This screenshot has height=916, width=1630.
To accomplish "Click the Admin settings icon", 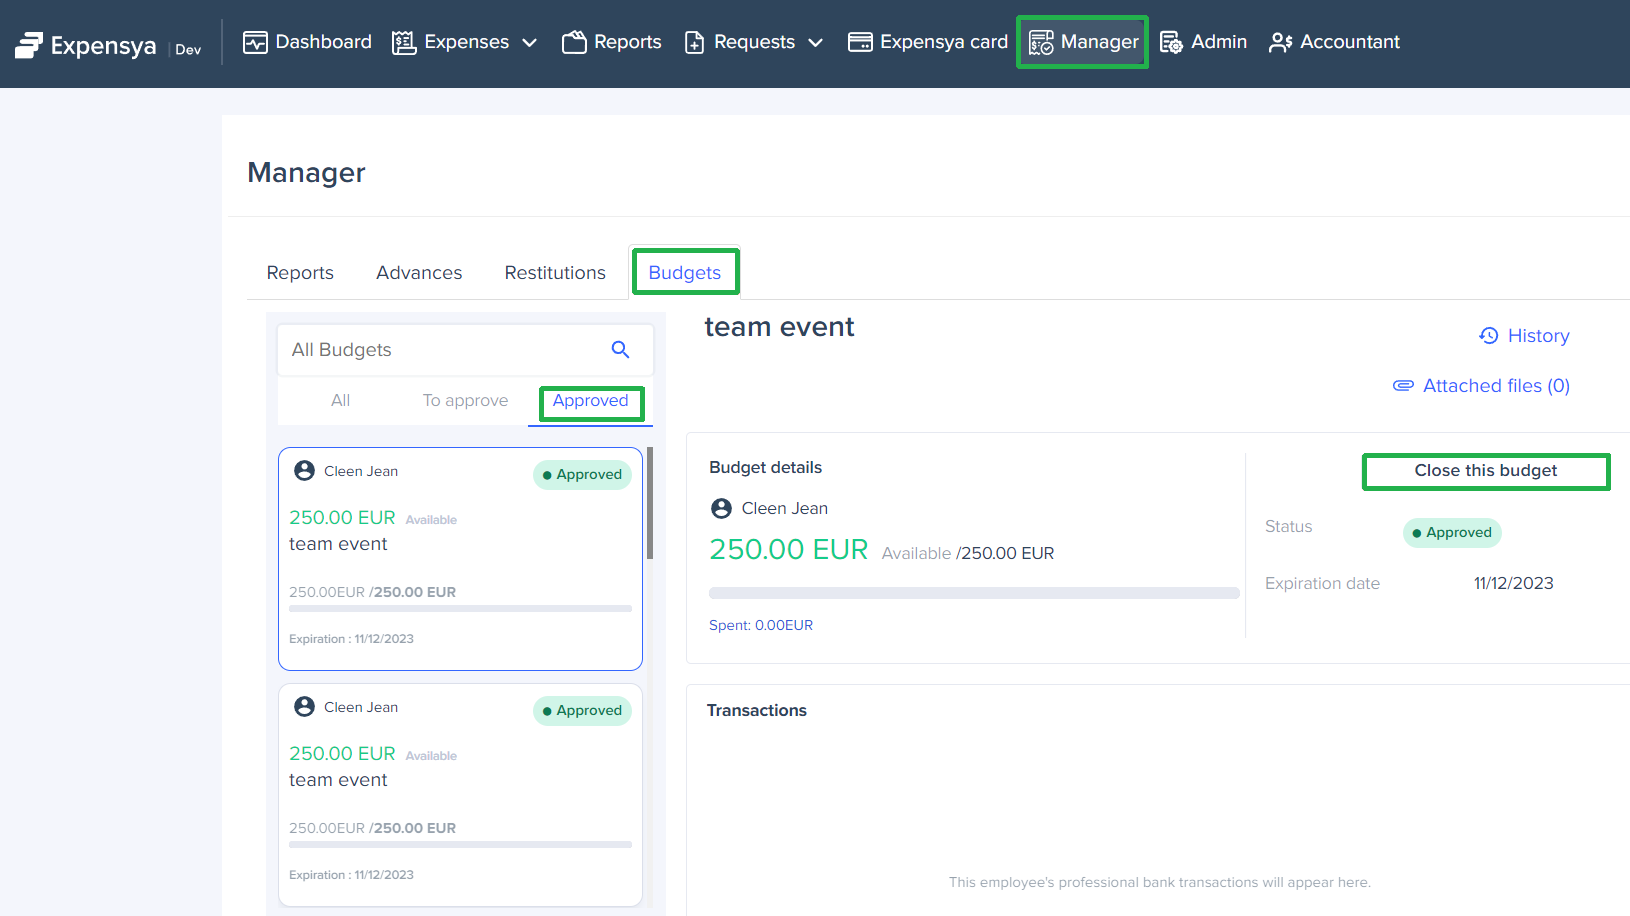I will point(1171,42).
